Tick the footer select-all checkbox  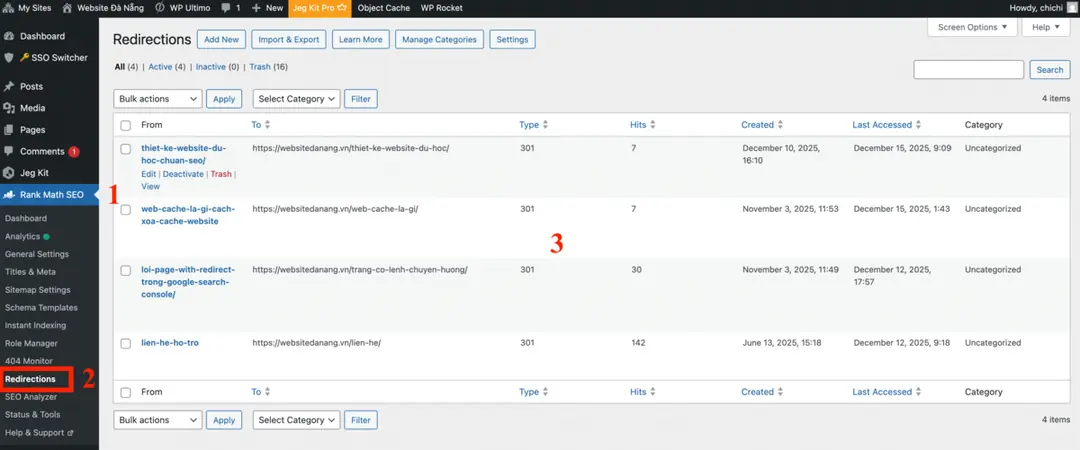click(125, 392)
